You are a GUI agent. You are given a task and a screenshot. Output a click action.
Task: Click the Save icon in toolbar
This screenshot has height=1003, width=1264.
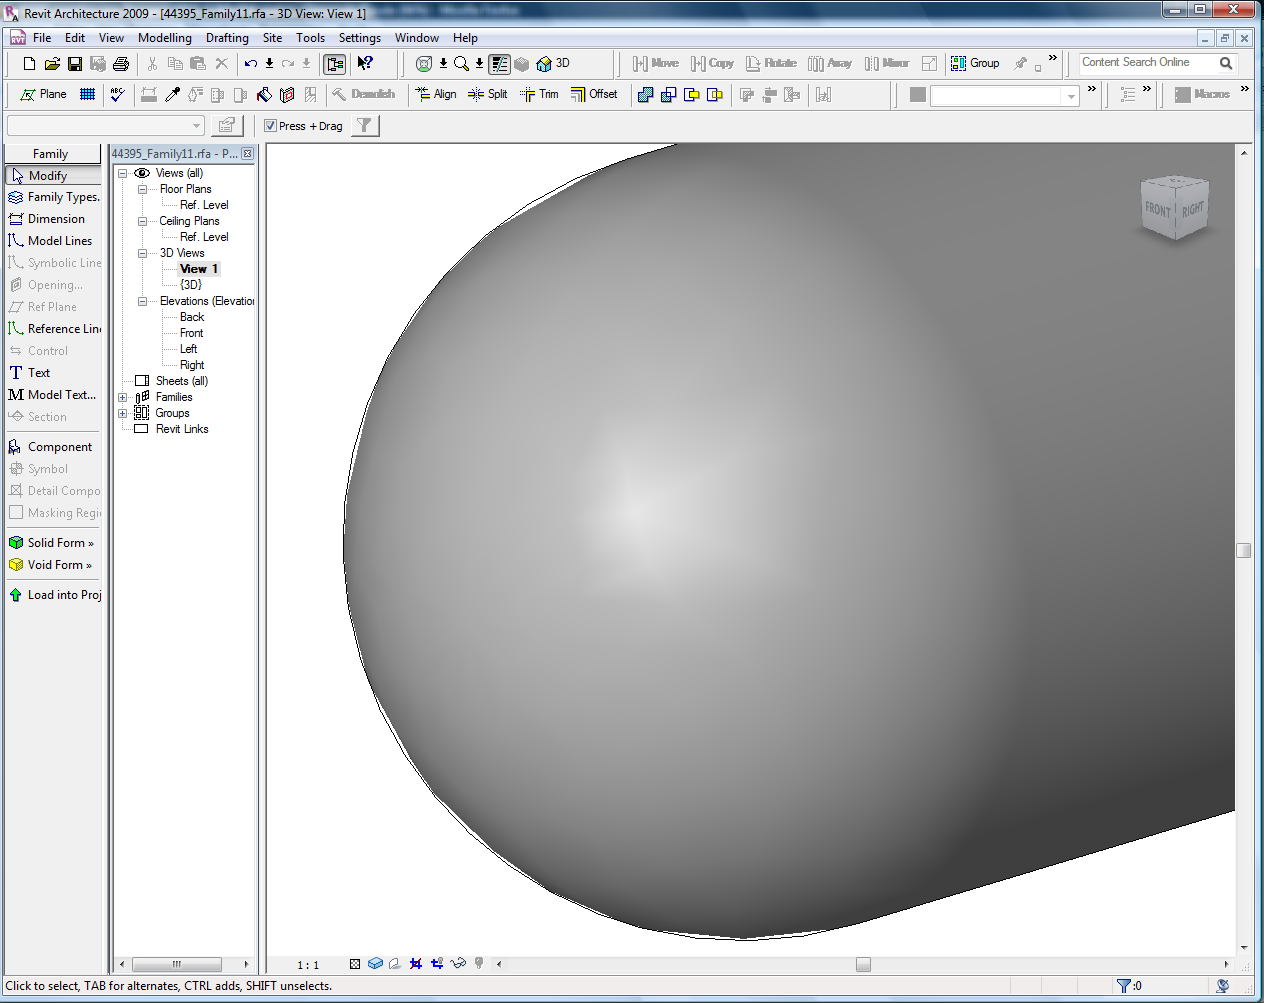75,64
